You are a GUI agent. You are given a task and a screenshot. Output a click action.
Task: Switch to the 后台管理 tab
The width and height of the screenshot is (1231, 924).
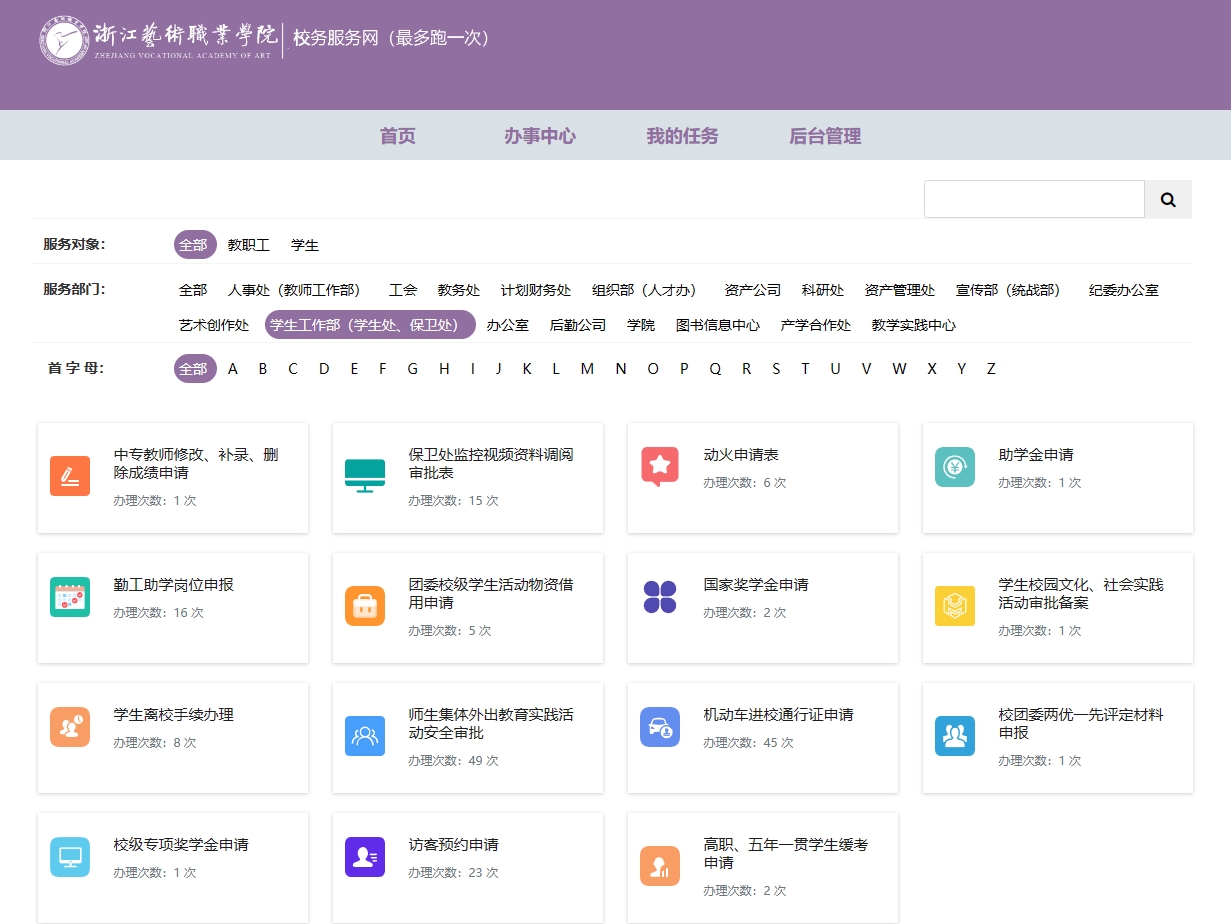pos(825,136)
